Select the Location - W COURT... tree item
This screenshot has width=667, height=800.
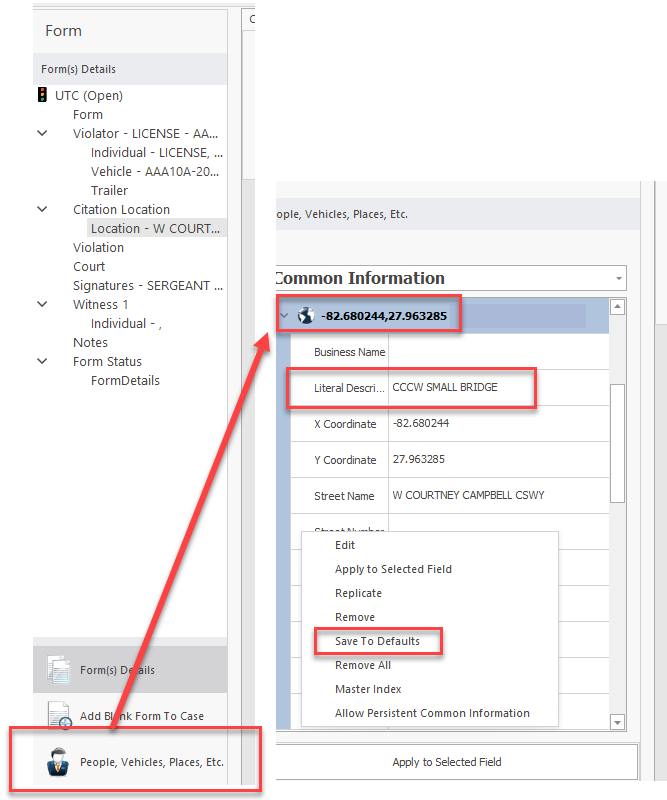point(155,229)
